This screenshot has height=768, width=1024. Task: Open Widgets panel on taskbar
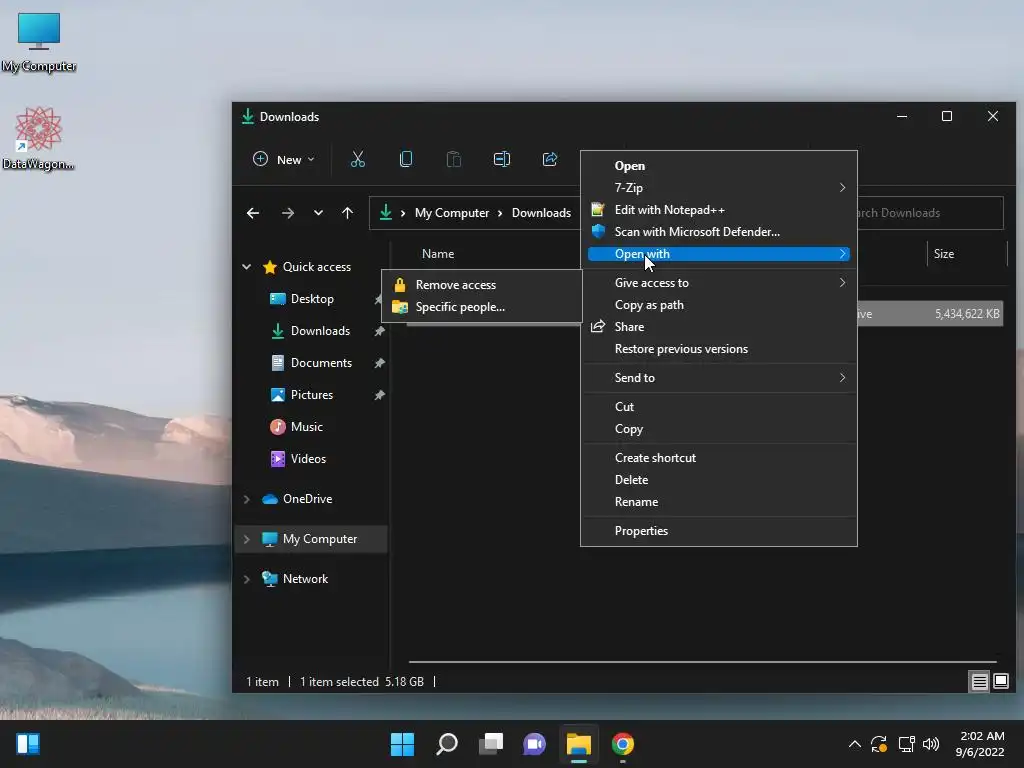(x=28, y=744)
